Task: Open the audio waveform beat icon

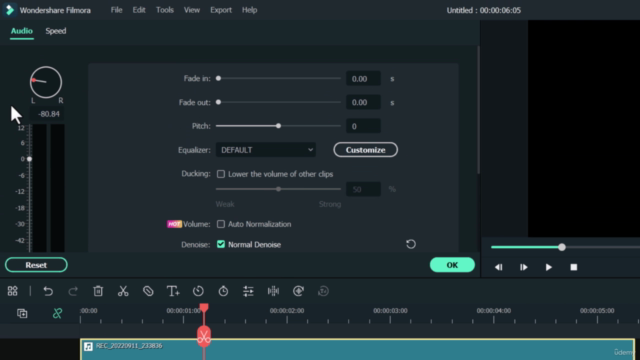Action: 273,291
